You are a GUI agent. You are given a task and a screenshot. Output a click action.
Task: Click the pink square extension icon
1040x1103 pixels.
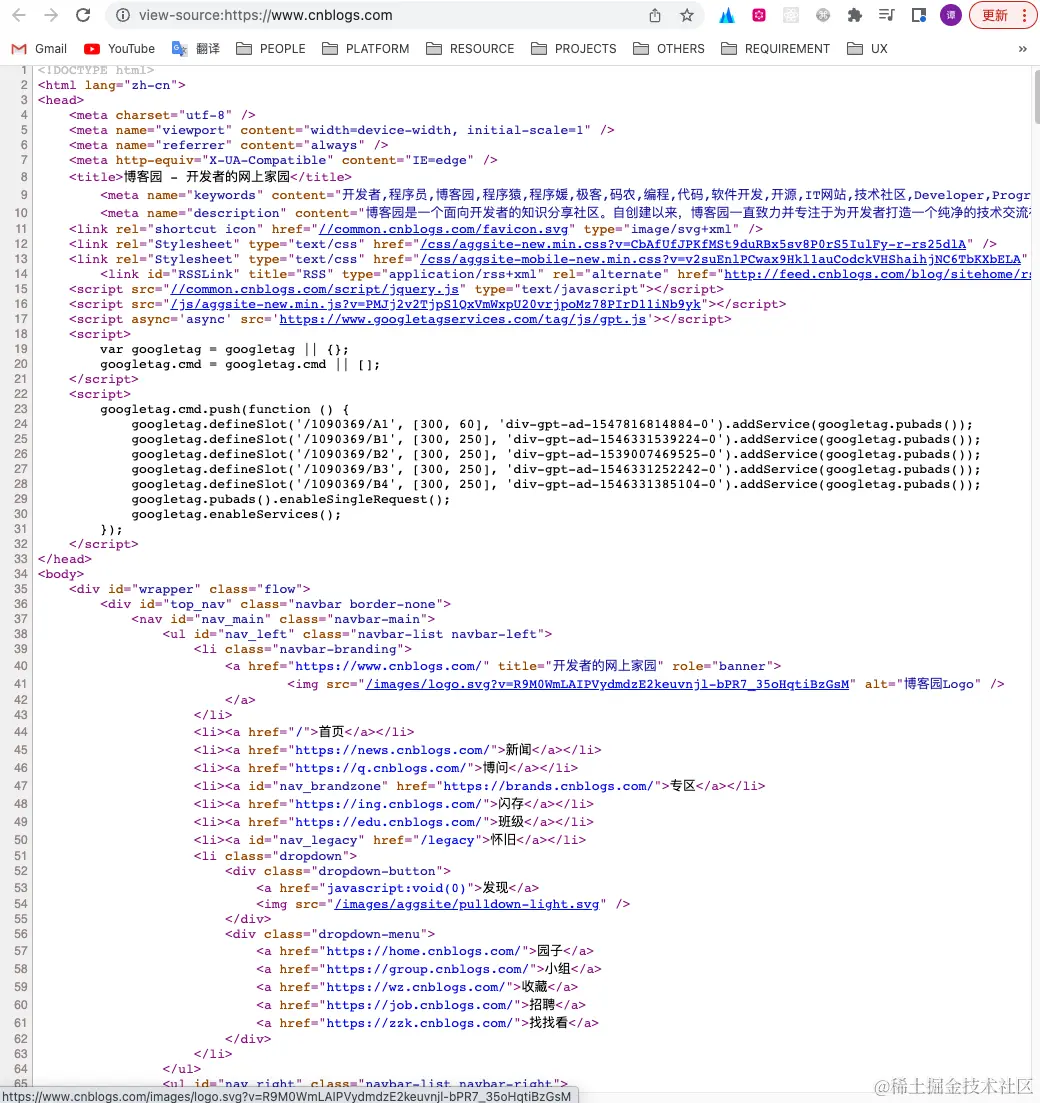tap(759, 15)
